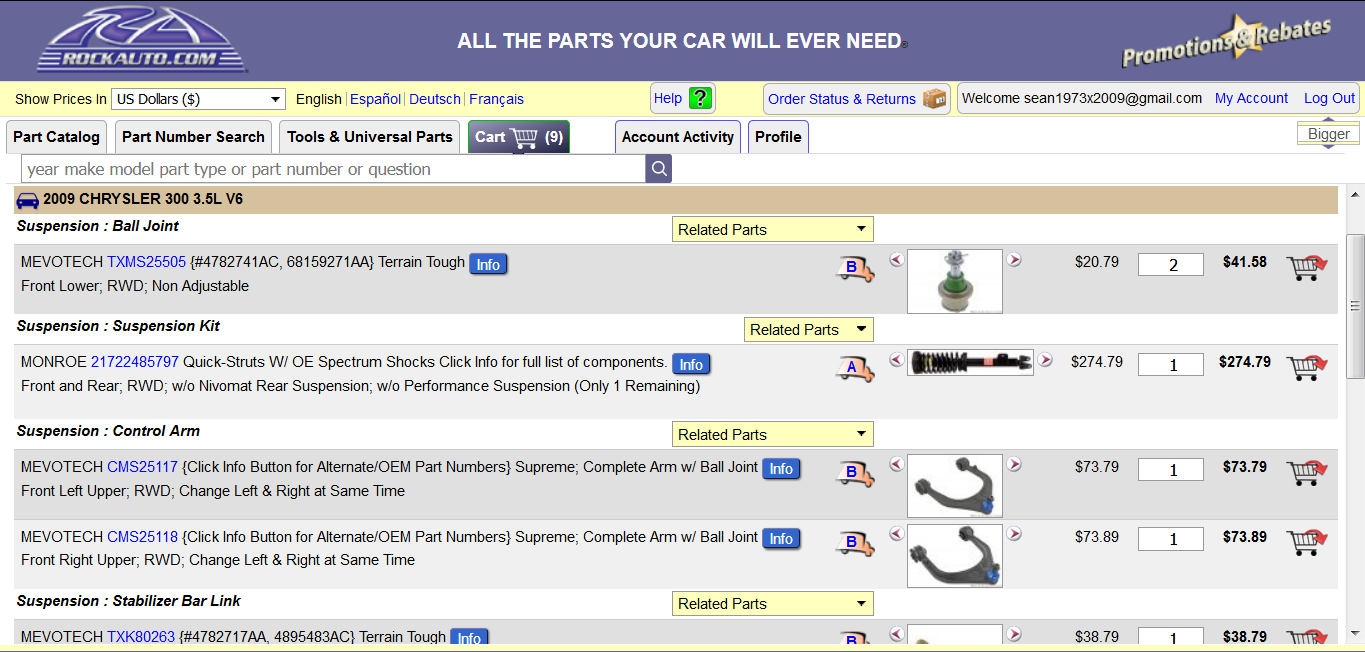Open part number link TXMS25505
The height and width of the screenshot is (652, 1365).
(146, 262)
